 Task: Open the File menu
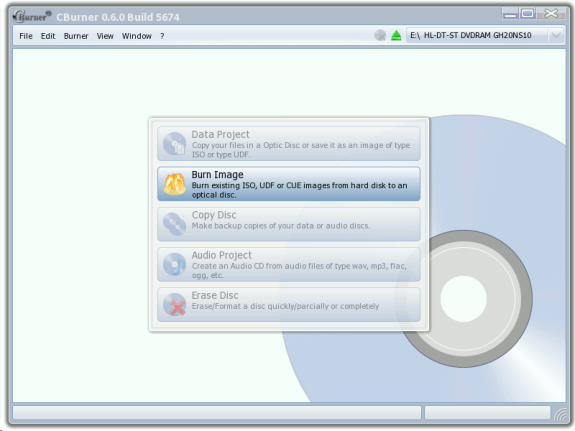pos(26,36)
